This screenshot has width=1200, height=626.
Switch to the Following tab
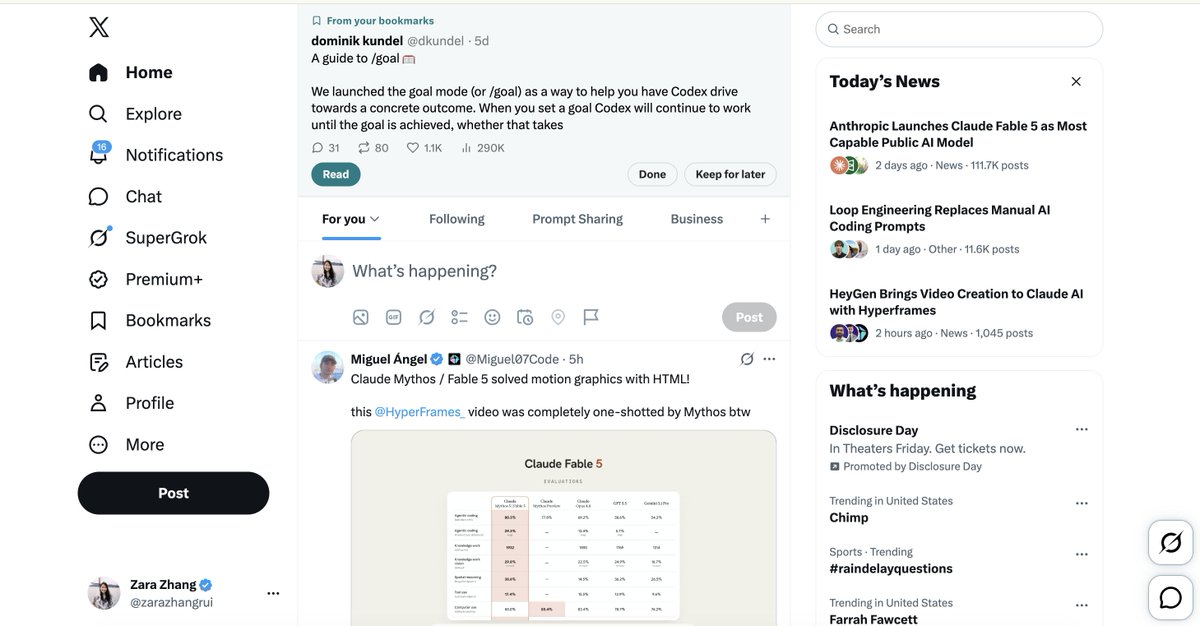click(x=457, y=219)
